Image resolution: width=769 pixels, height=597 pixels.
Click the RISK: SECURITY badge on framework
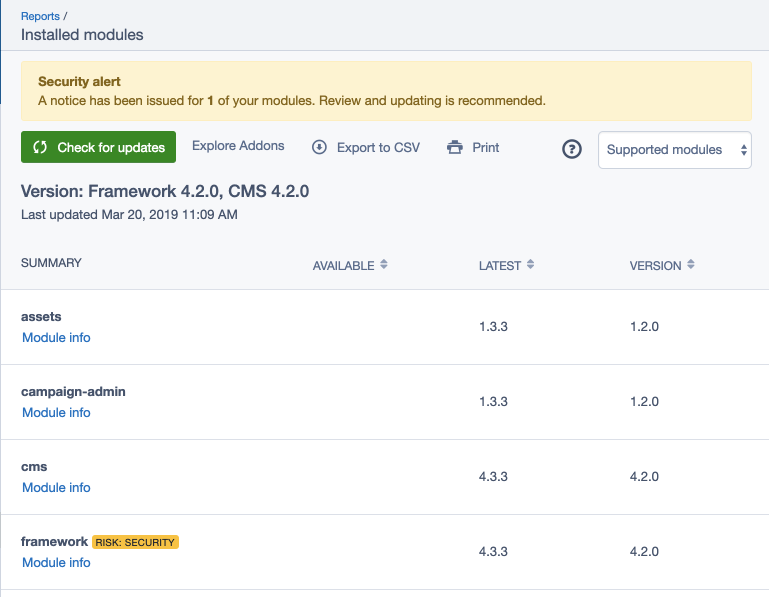[x=135, y=542]
